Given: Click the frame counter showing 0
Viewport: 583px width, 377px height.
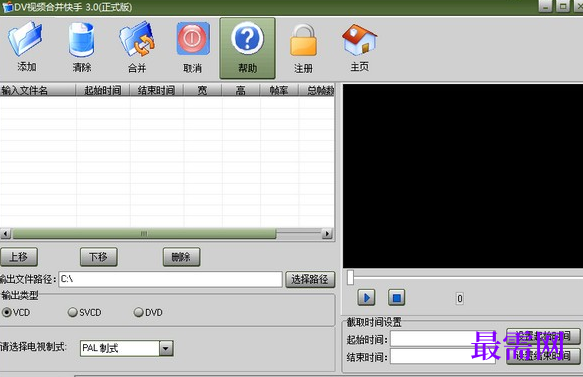Looking at the screenshot, I should pyautogui.click(x=460, y=299).
